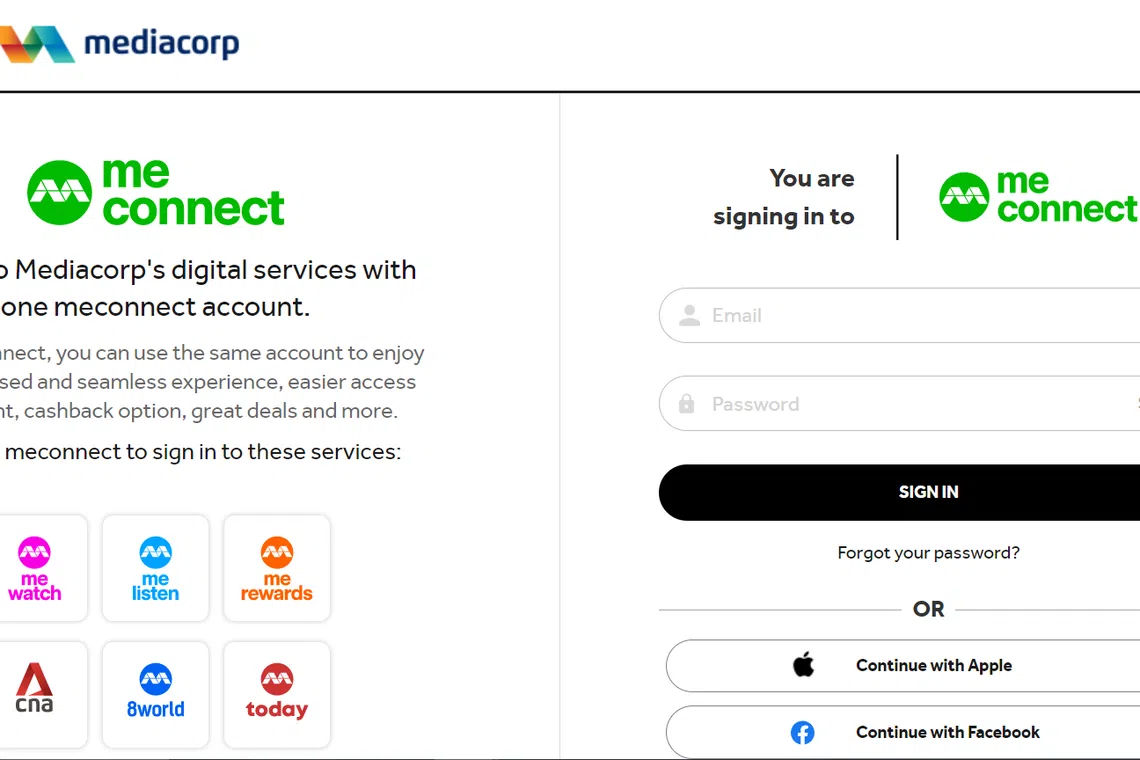Click the meconnect logo beside "You are signing in to"

pyautogui.click(x=1038, y=197)
